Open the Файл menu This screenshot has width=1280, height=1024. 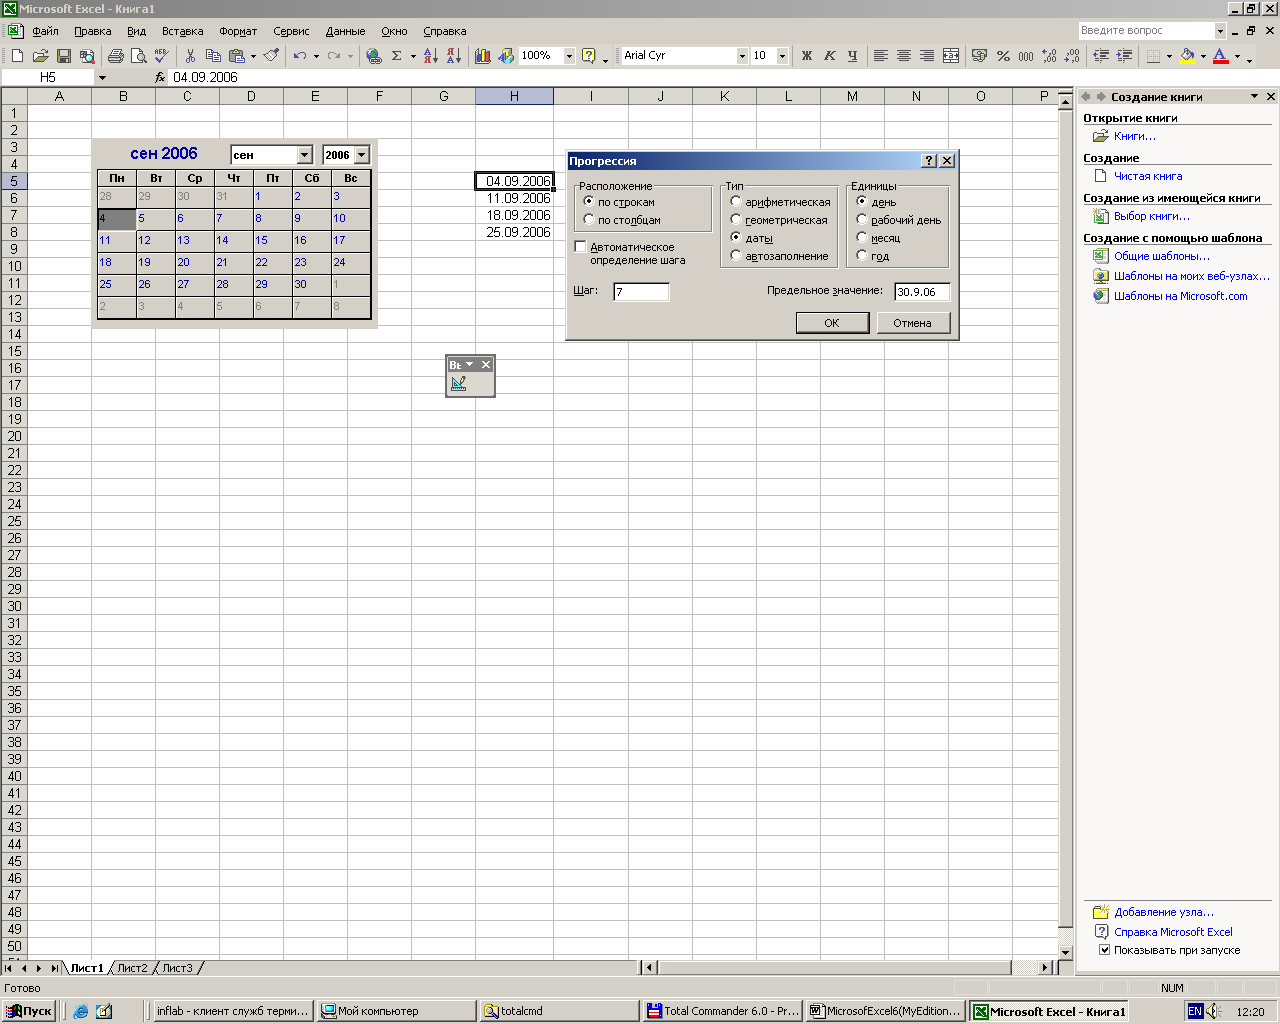[45, 31]
